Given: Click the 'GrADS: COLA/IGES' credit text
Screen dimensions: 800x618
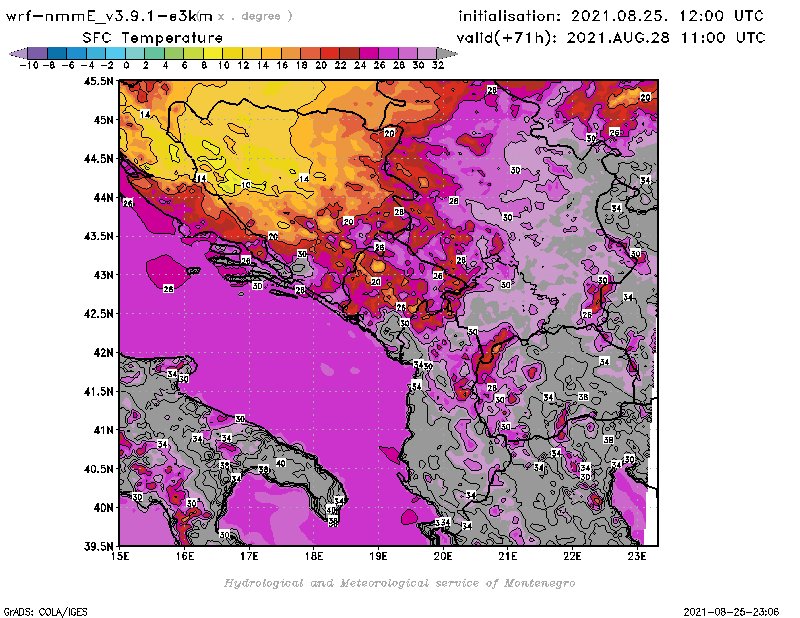Looking at the screenshot, I should tap(45, 612).
